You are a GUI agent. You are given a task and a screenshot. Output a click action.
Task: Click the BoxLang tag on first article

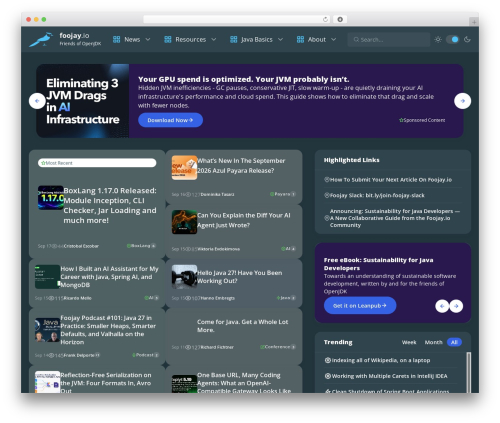pos(141,246)
